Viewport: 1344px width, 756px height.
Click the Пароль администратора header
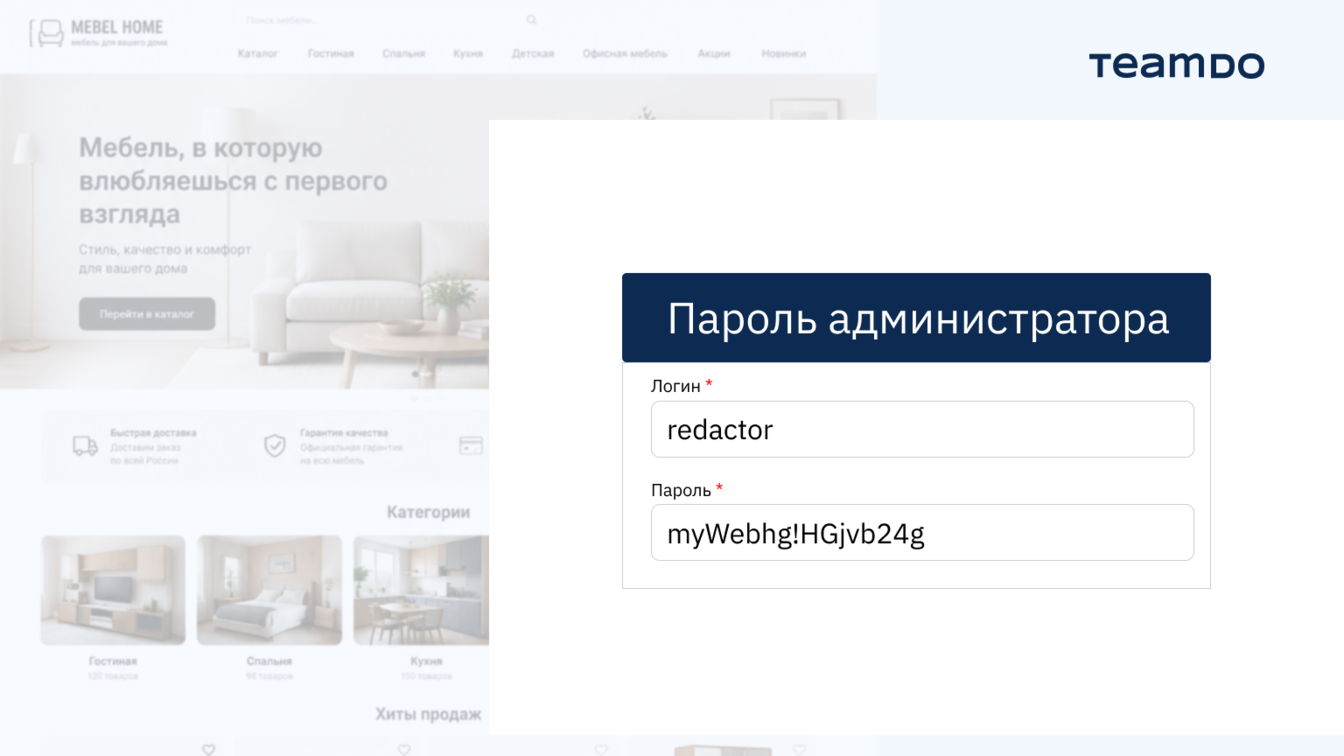pos(916,318)
